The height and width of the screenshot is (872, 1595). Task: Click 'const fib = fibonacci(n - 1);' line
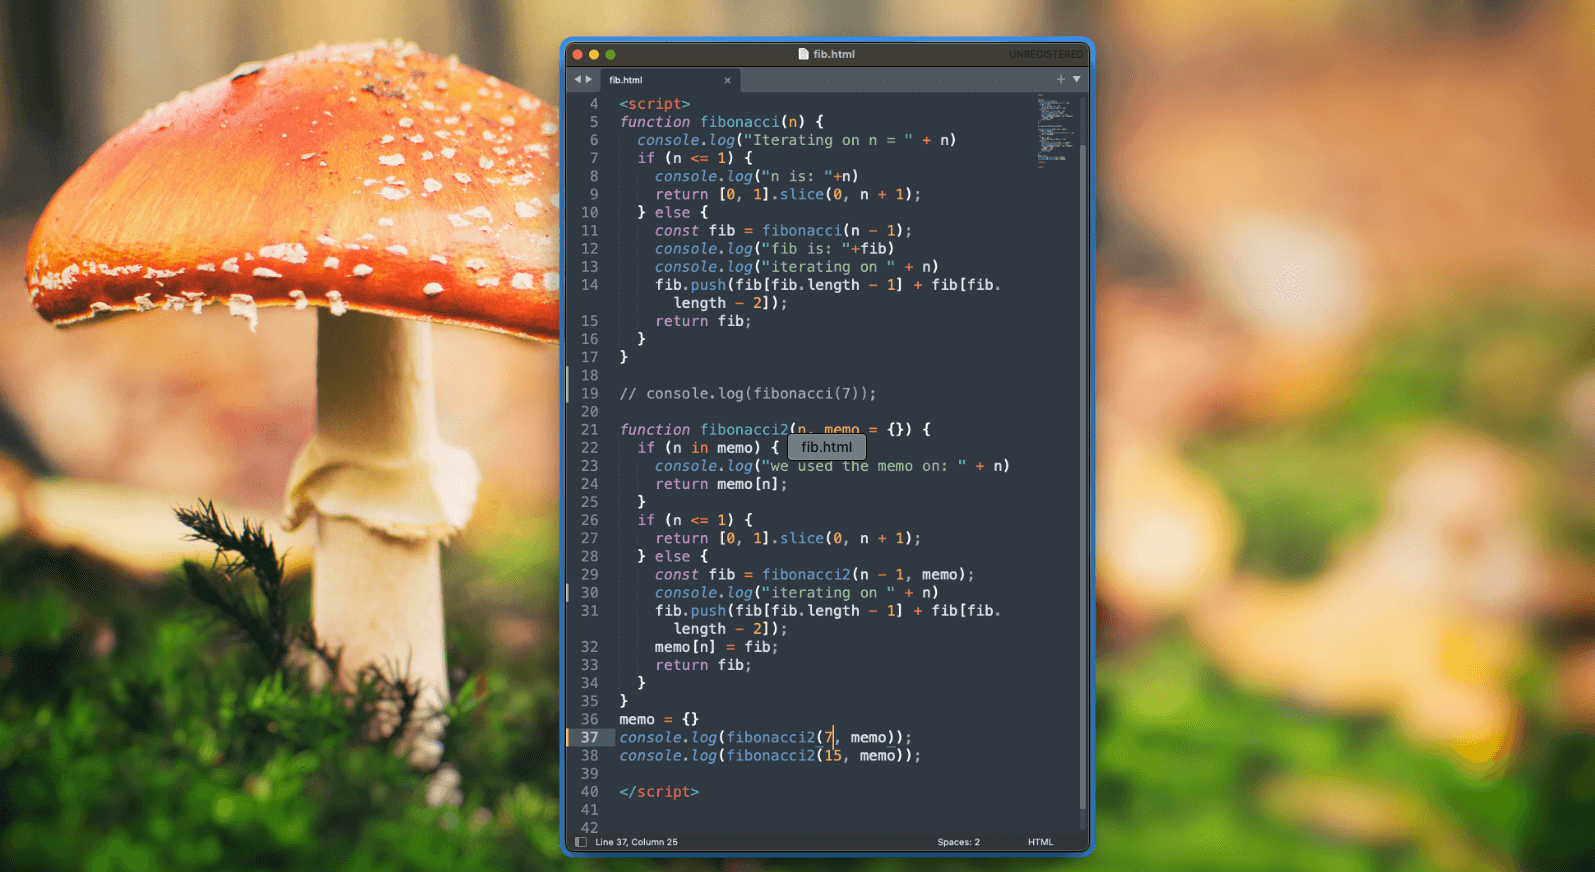click(x=783, y=230)
